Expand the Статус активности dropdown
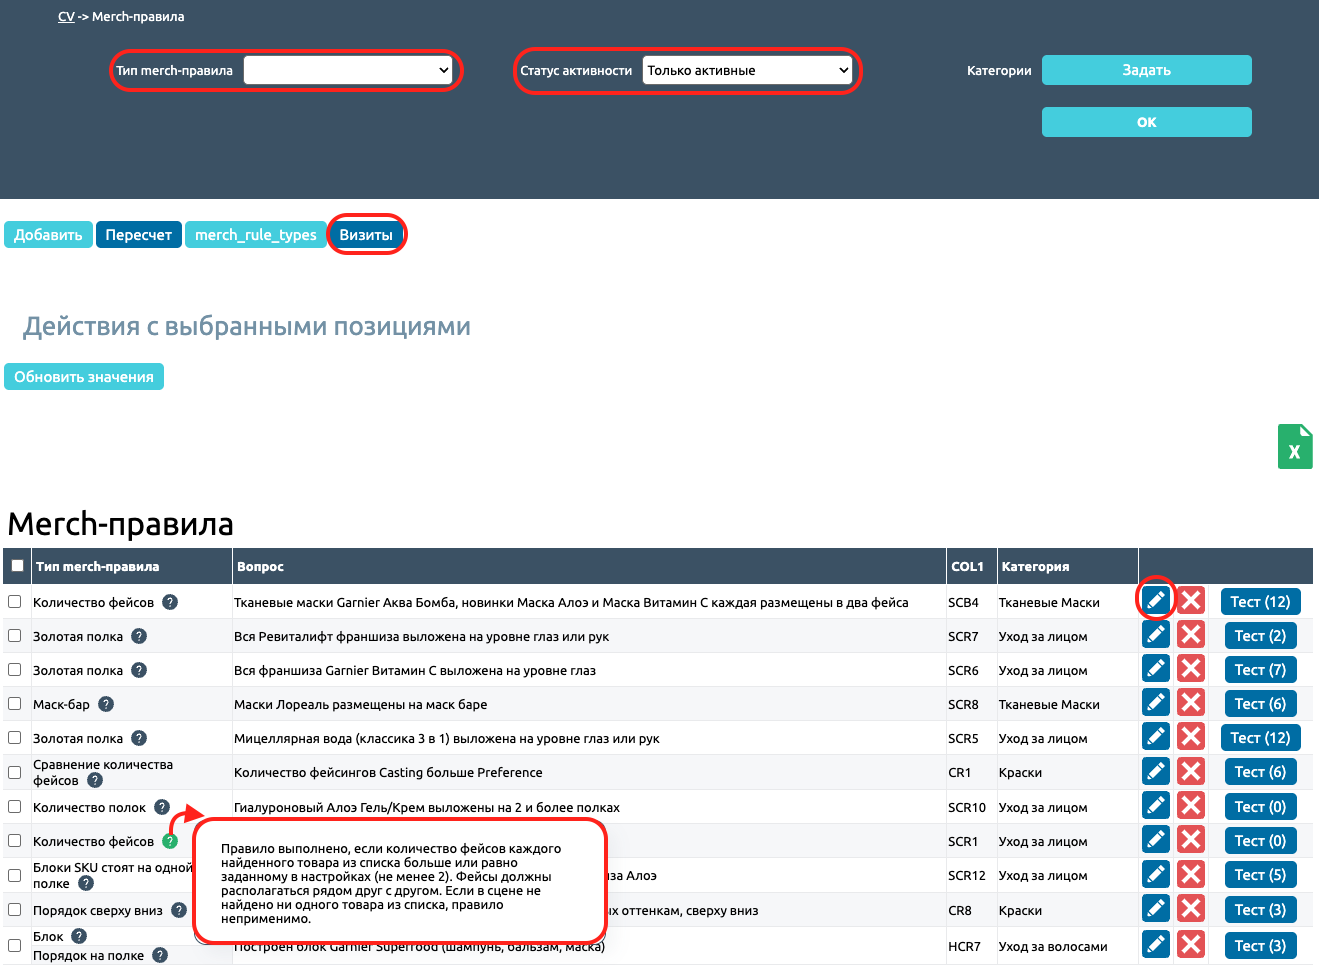 coord(747,70)
